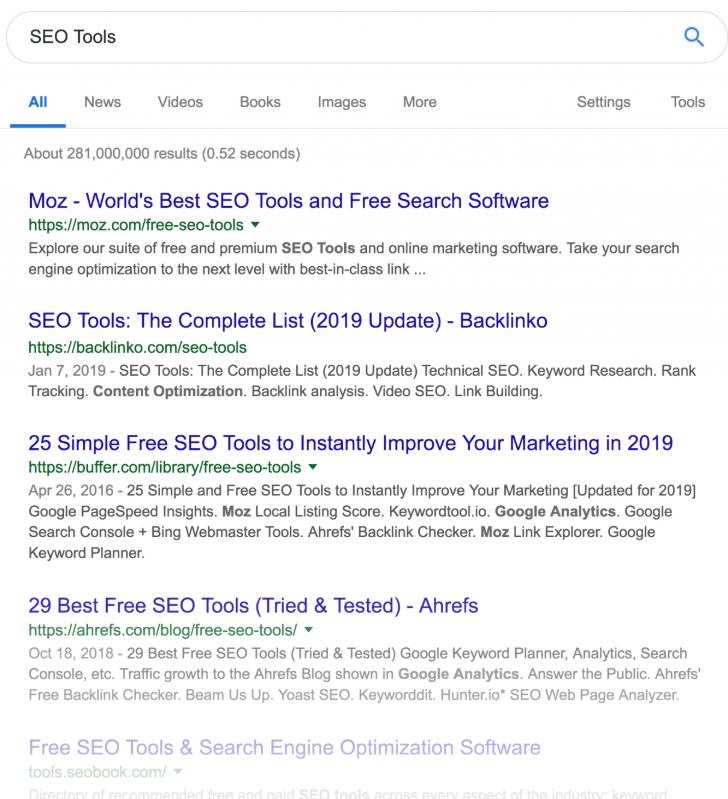
Task: Open the dropdown arrow beside moz.com URL
Action: pos(256,225)
